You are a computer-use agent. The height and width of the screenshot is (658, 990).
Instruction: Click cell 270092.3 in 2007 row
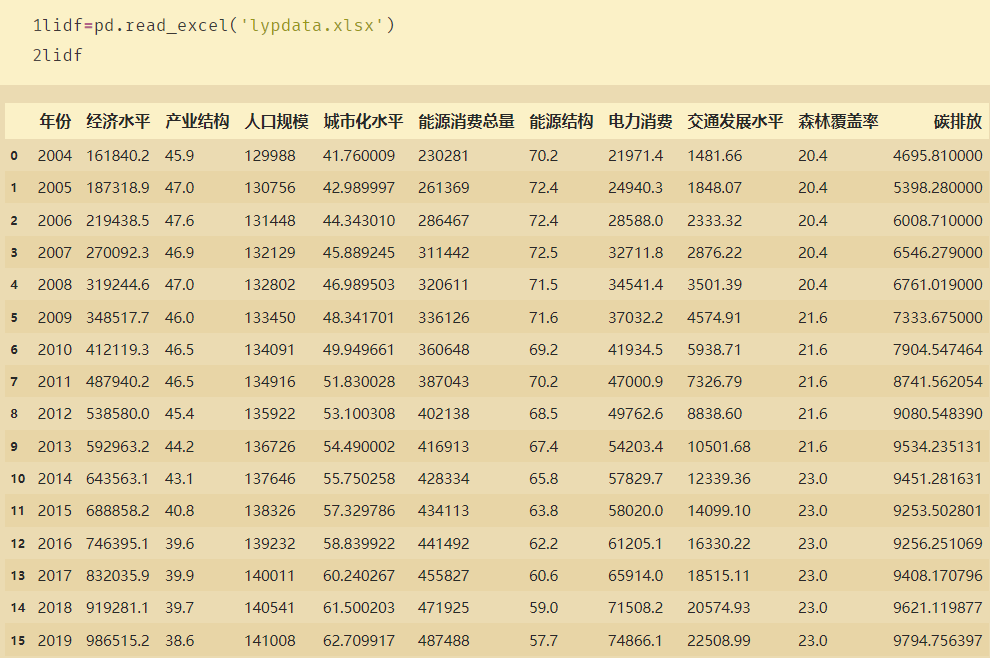[118, 253]
